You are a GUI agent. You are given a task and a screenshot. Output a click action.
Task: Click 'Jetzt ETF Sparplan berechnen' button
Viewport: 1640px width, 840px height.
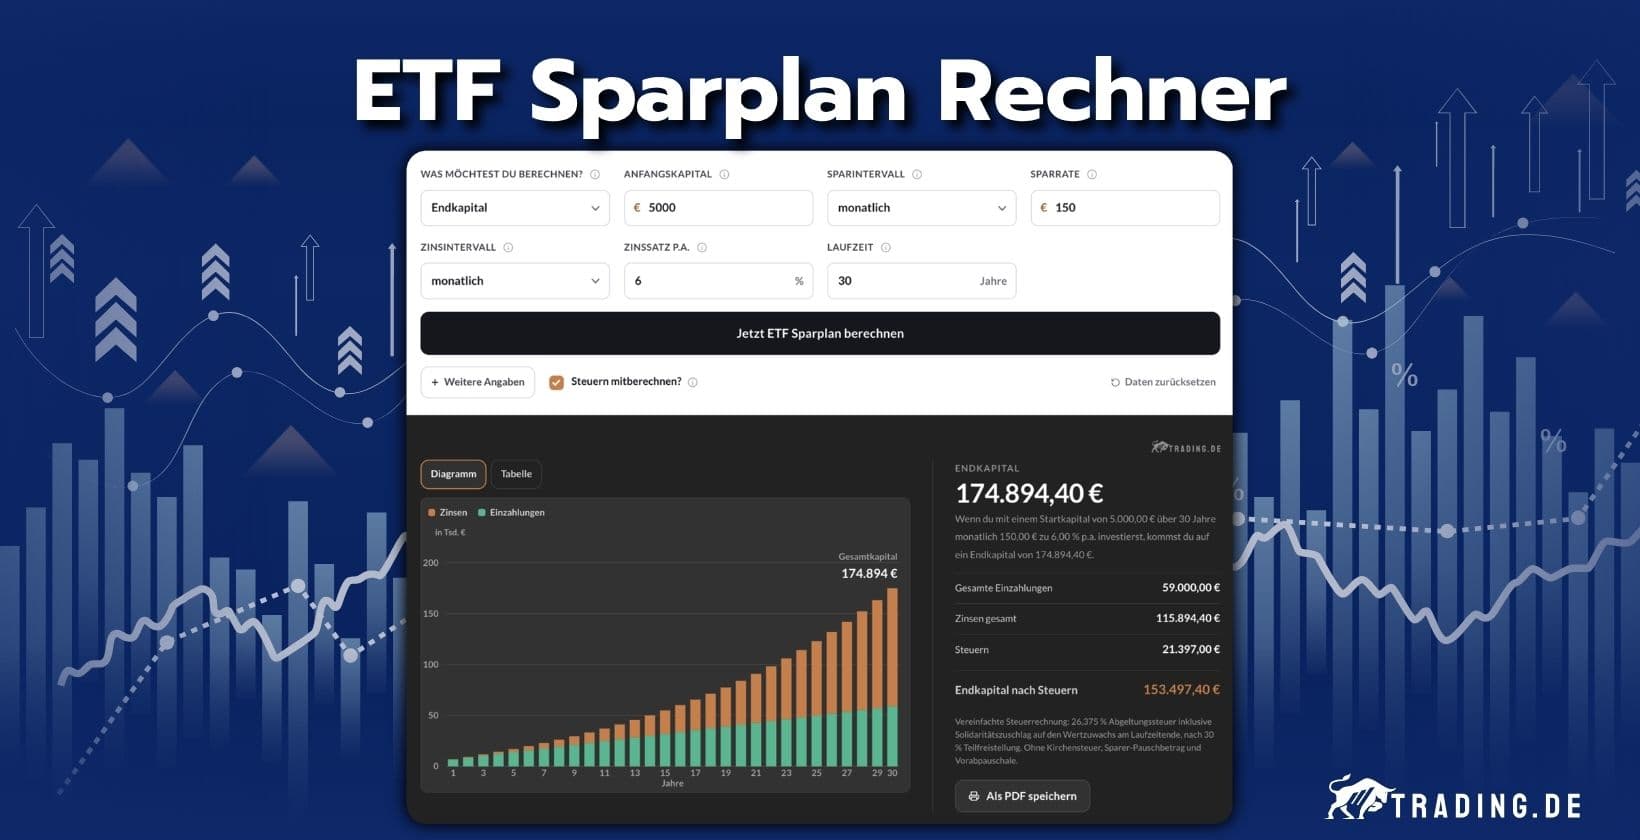point(820,333)
